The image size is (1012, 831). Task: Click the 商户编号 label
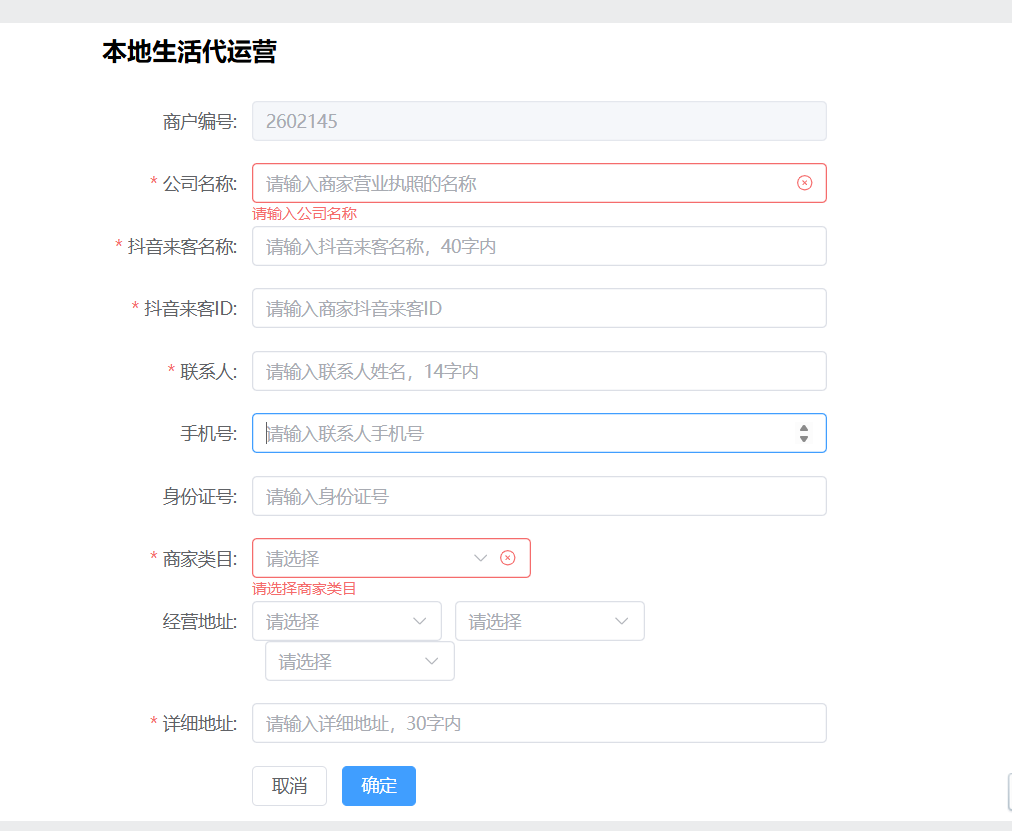click(x=199, y=121)
